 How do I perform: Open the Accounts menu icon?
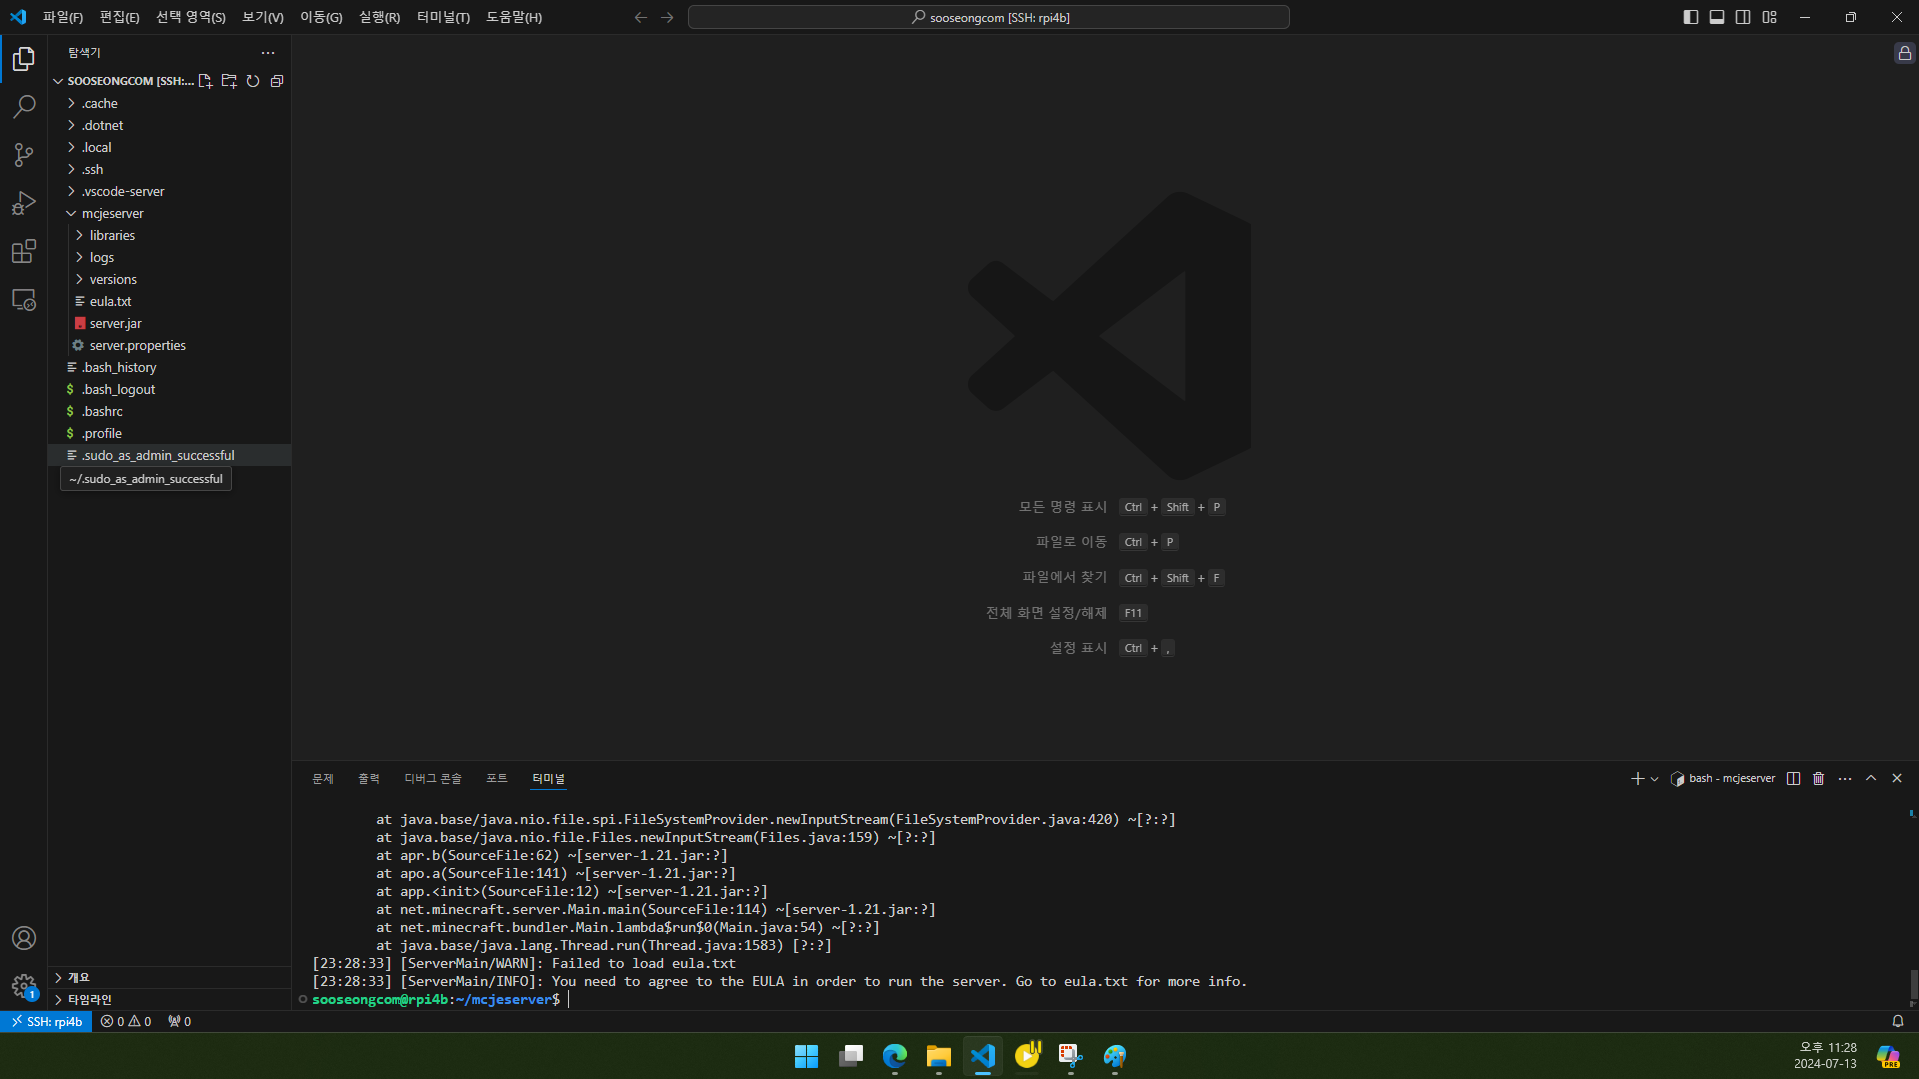(x=24, y=938)
